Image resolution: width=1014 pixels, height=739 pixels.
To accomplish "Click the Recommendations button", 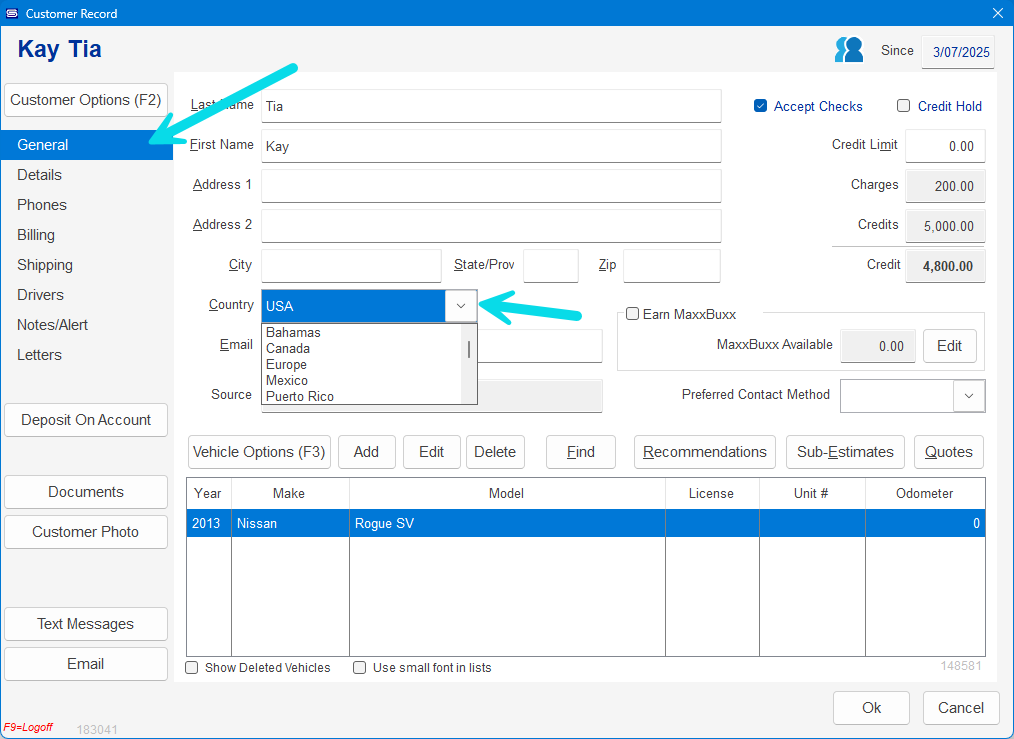I will pos(705,452).
